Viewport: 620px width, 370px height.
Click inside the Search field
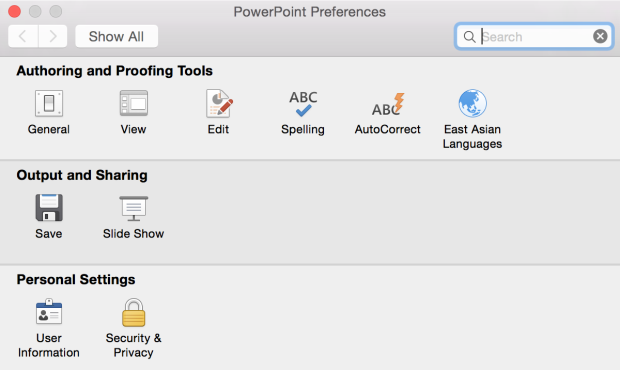click(534, 36)
